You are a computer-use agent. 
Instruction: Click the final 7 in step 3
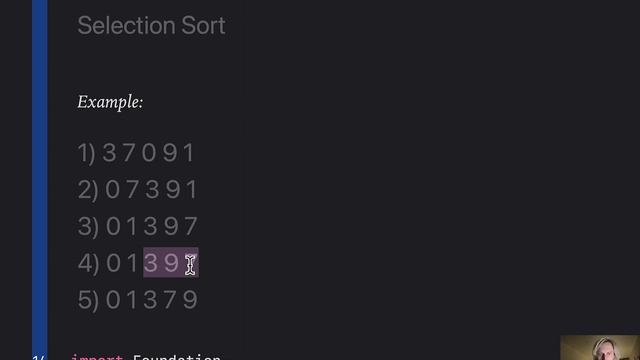(191, 226)
